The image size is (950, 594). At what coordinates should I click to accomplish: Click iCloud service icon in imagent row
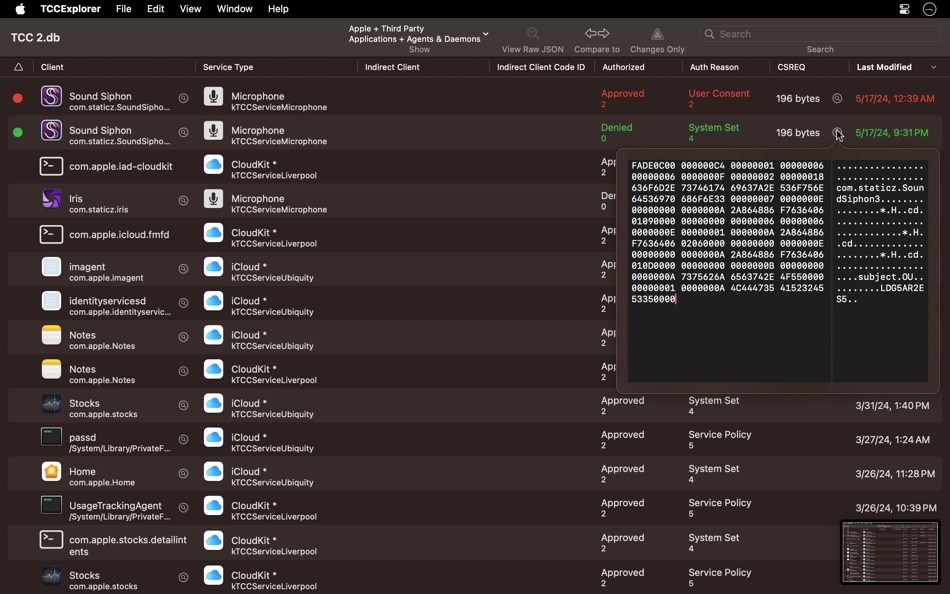(213, 267)
